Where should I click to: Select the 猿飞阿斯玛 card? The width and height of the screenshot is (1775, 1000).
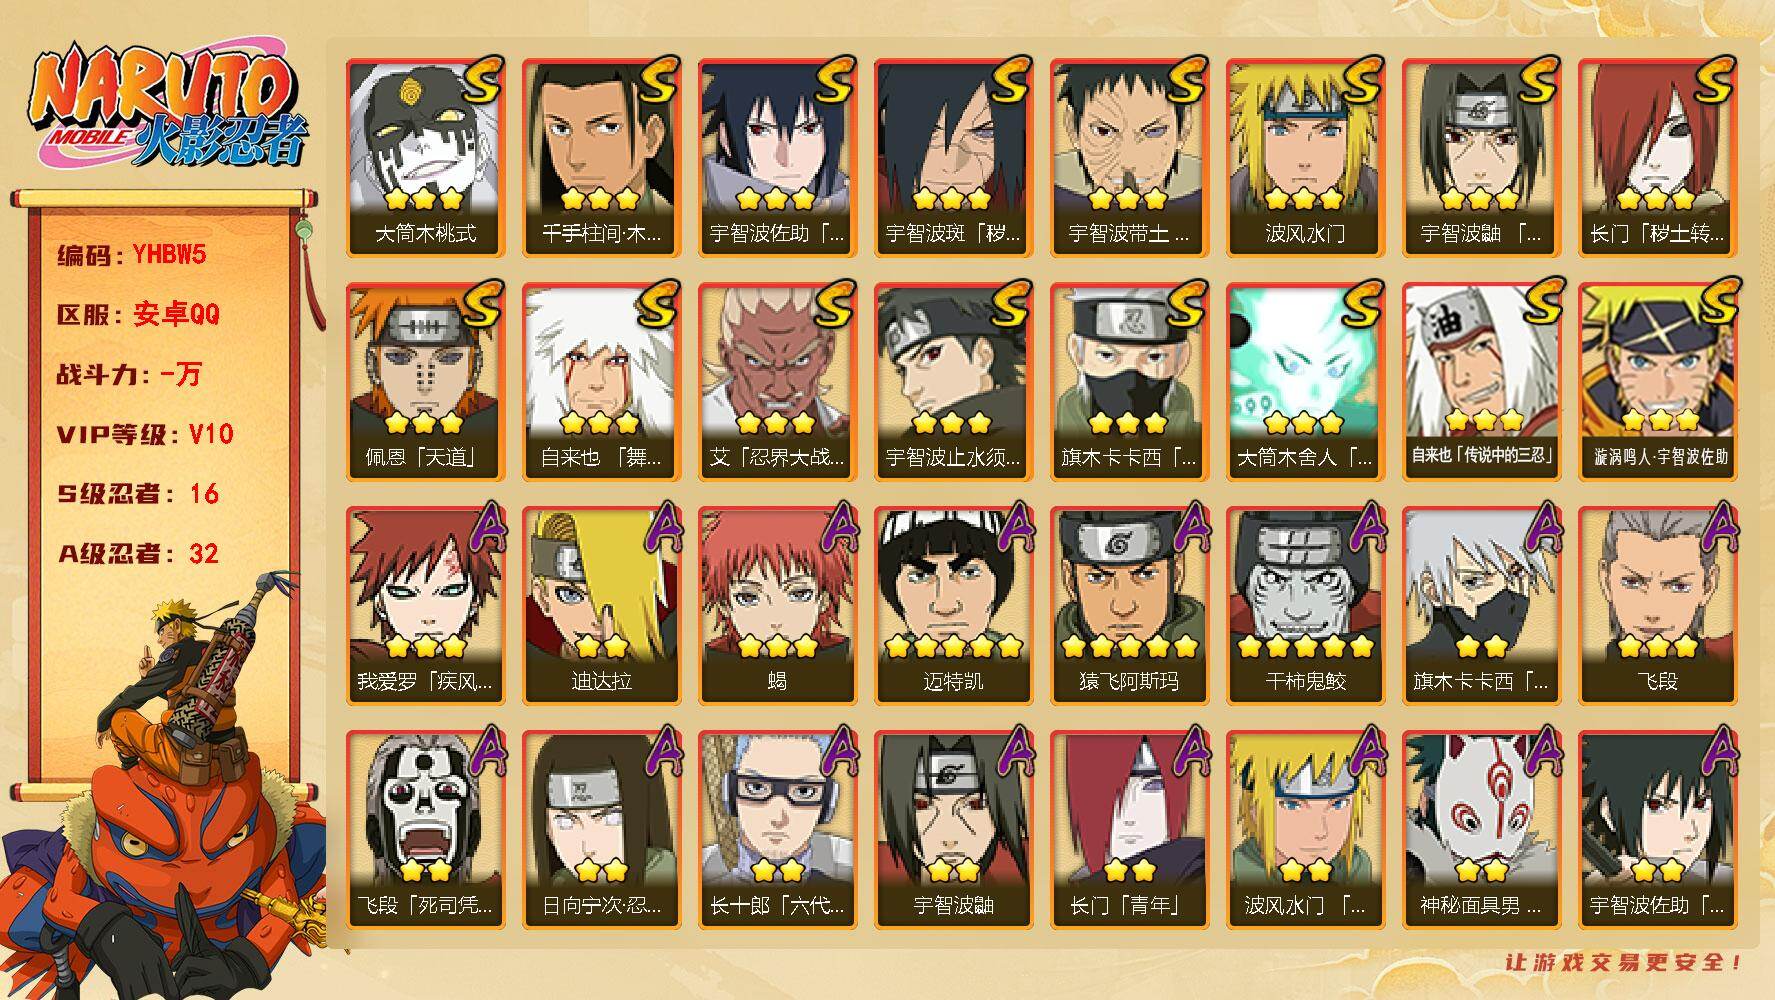click(1129, 606)
